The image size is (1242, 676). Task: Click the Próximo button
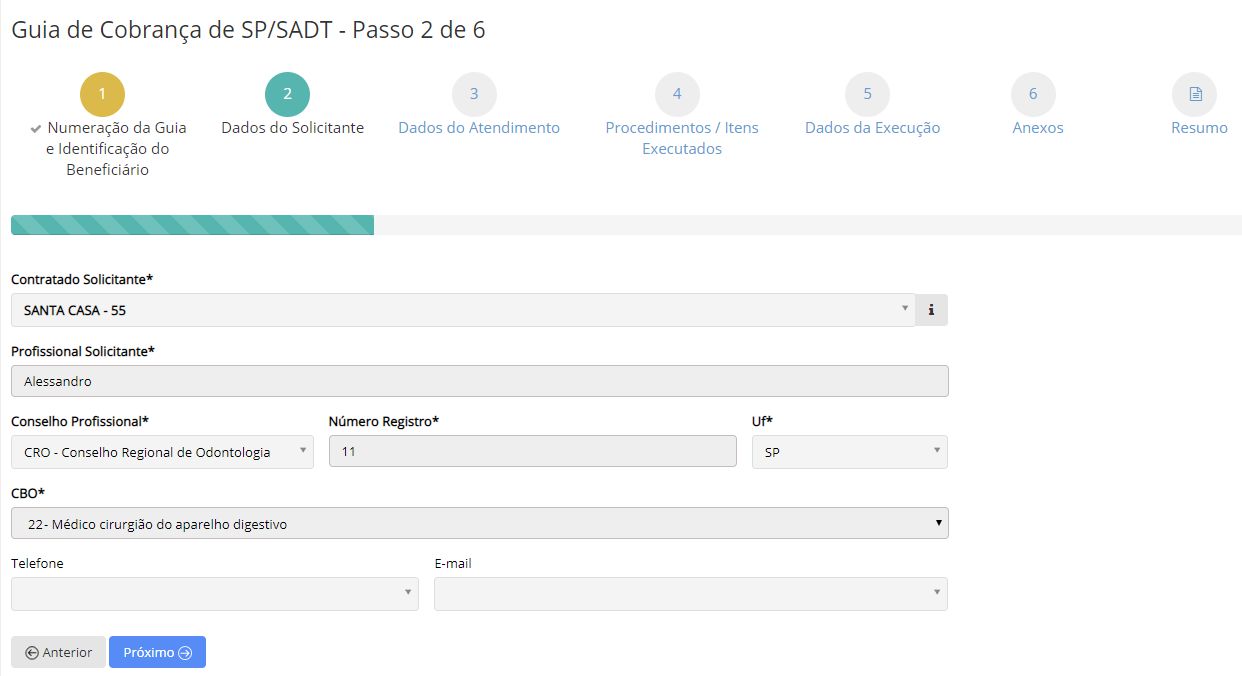click(157, 652)
